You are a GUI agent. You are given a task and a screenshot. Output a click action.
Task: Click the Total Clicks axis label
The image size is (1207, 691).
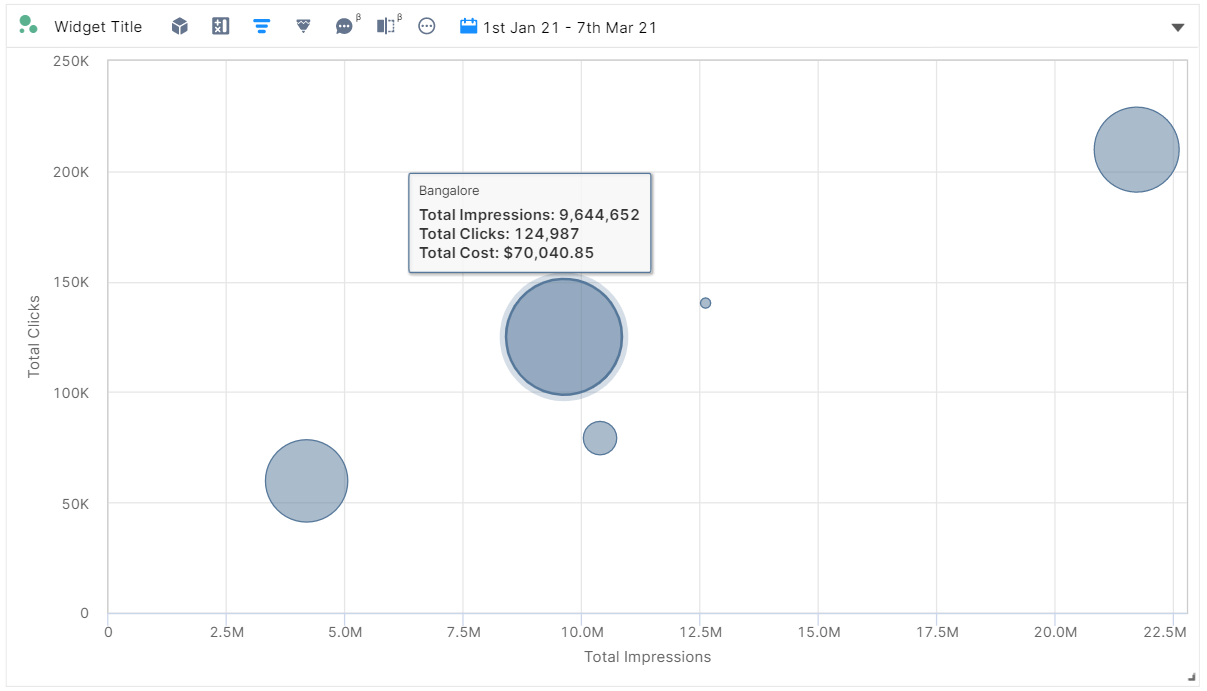pyautogui.click(x=34, y=336)
